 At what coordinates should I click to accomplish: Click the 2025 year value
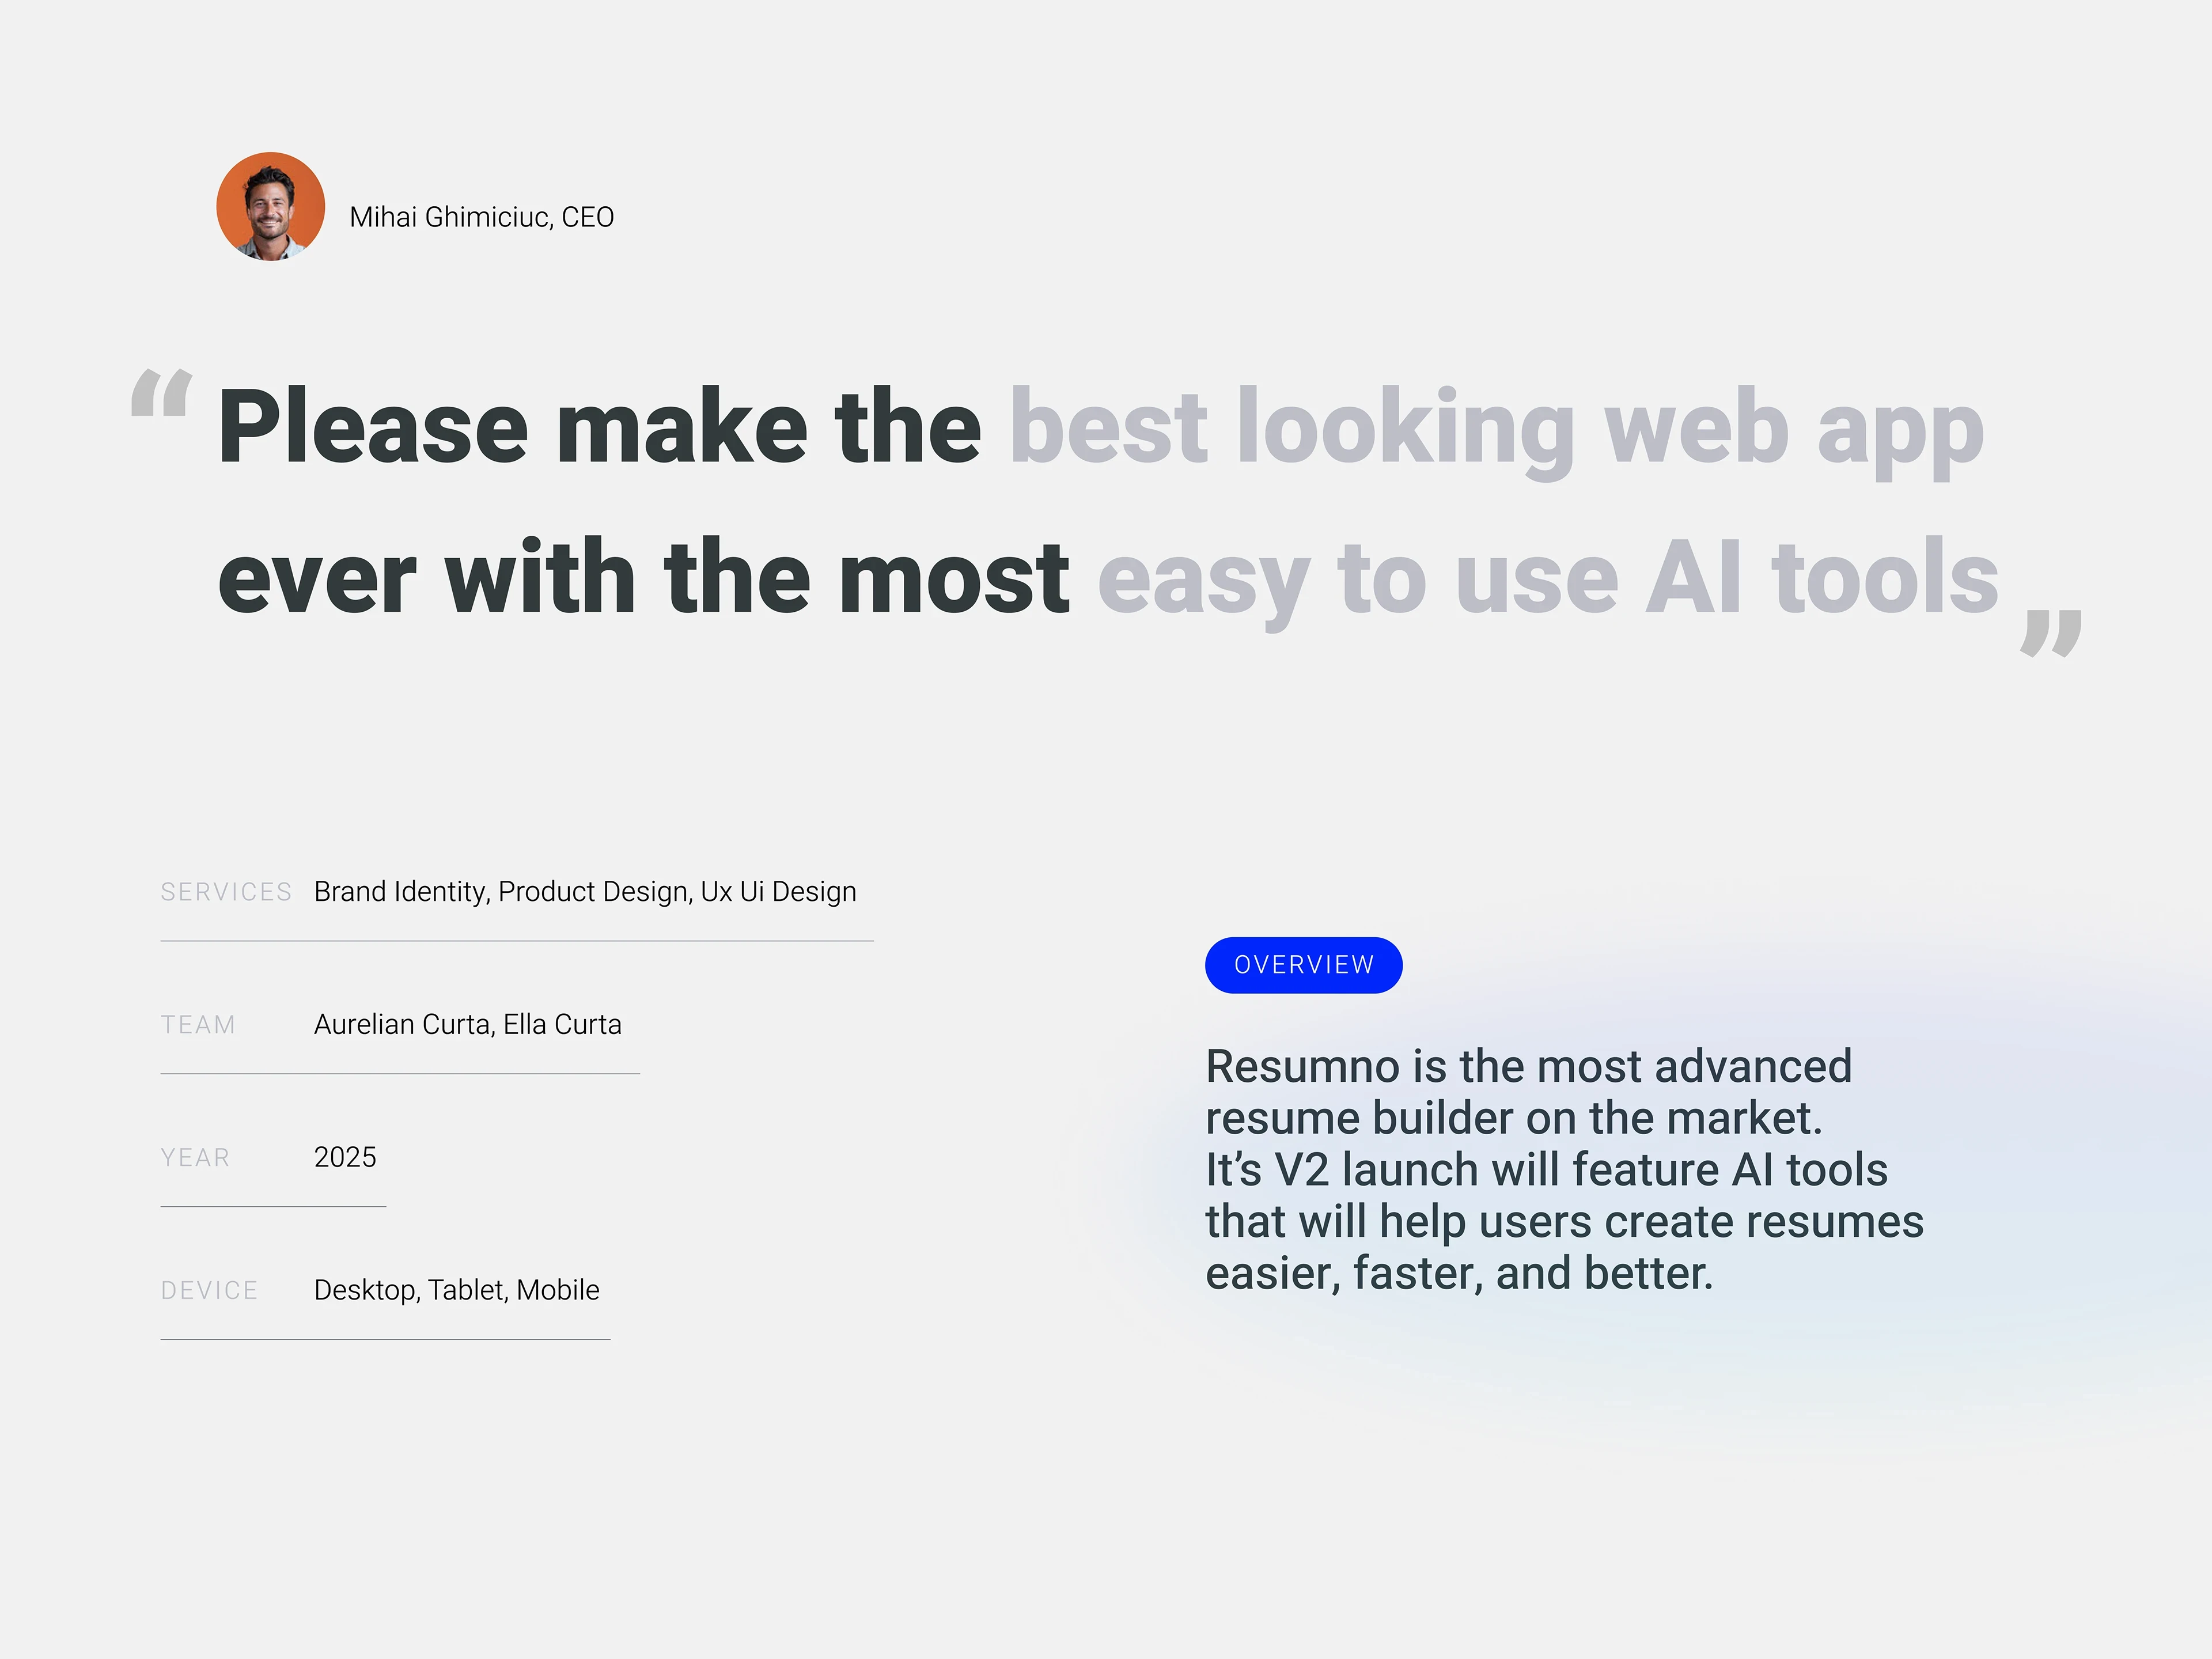[x=345, y=1158]
